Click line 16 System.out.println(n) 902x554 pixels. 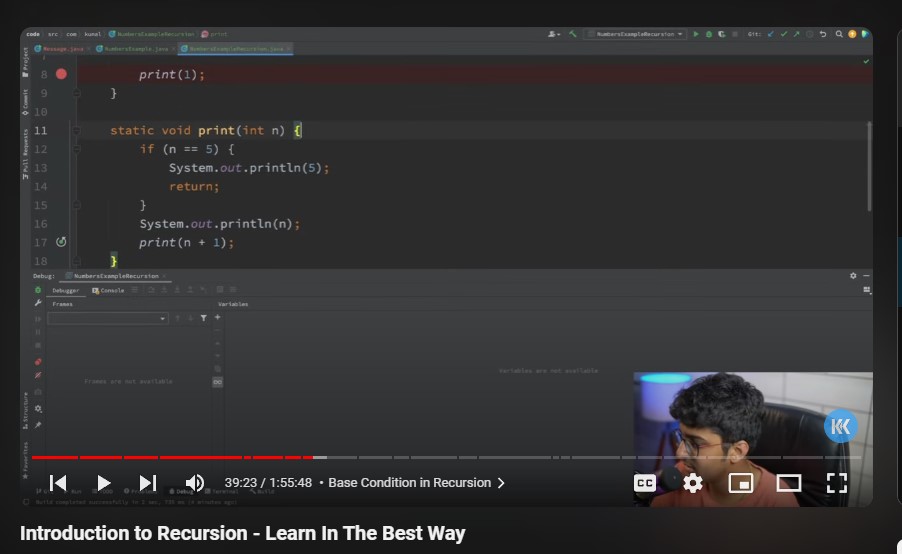(x=219, y=224)
